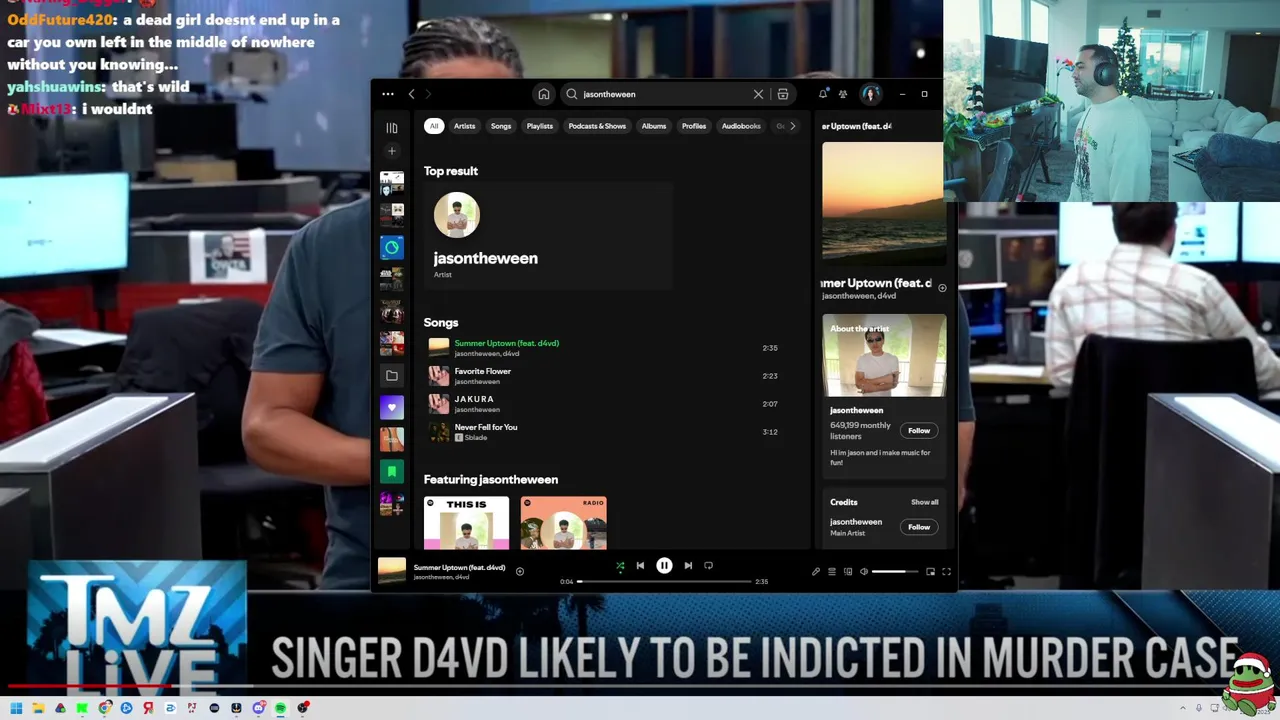1280x720 pixels.
Task: Open the mini player
Action: click(930, 572)
